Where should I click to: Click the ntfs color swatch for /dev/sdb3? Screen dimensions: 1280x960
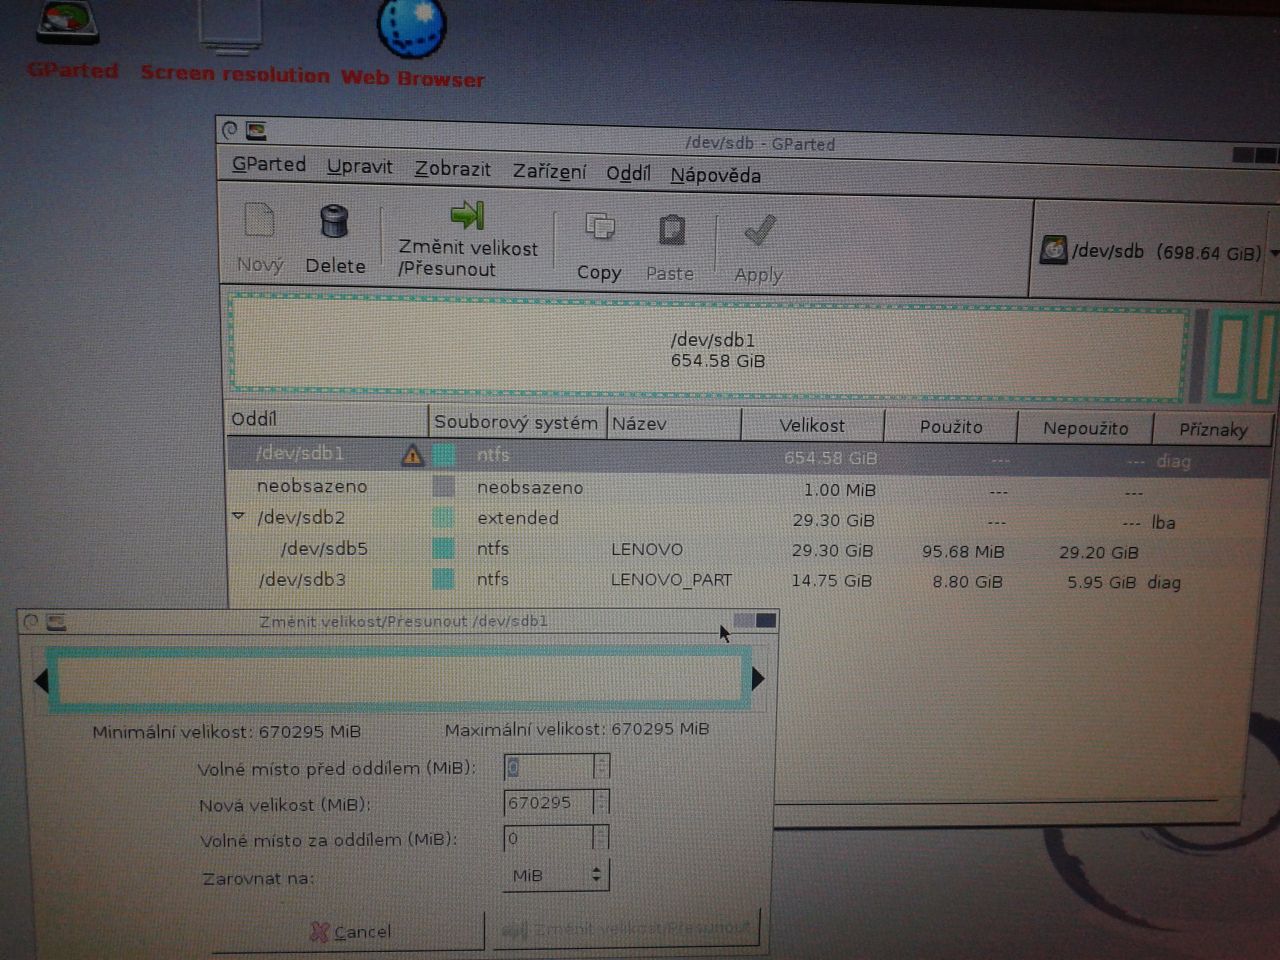[x=443, y=579]
